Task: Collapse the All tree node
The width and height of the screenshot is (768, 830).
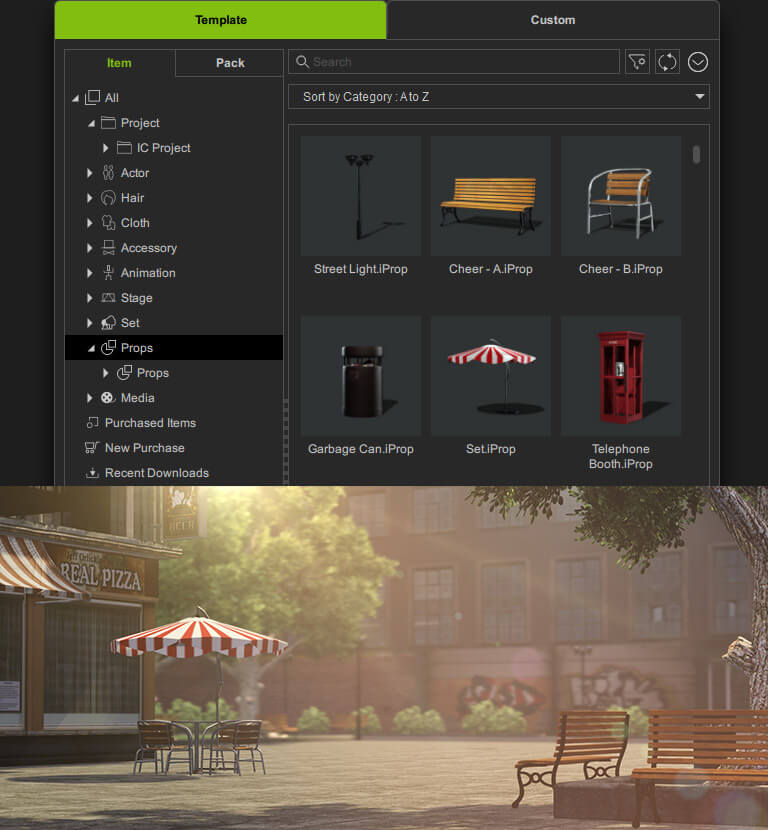Action: point(75,98)
